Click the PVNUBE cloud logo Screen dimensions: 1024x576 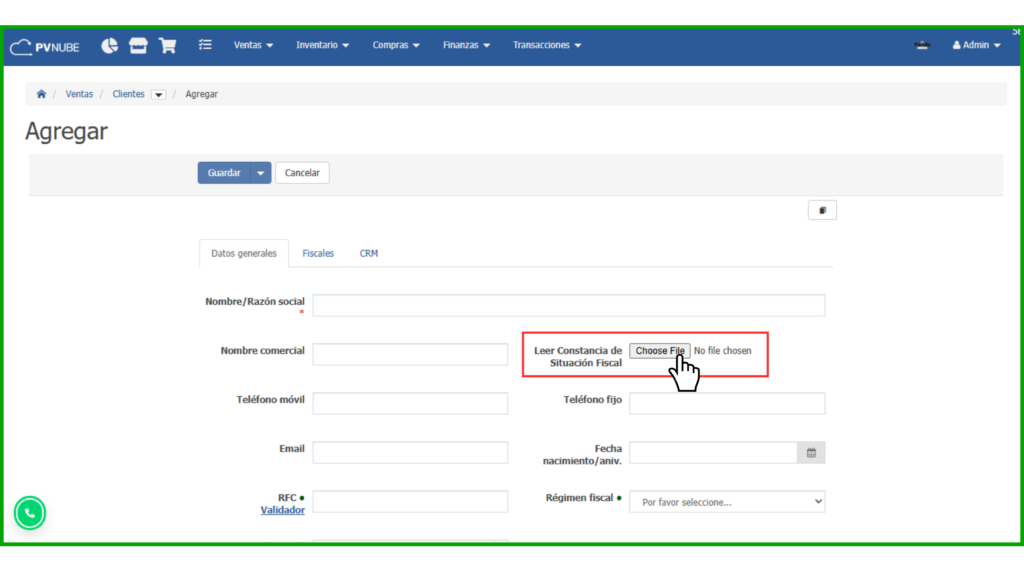tap(44, 46)
